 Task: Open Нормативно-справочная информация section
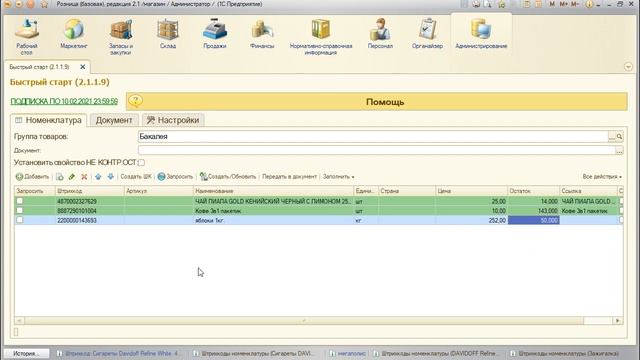321,37
